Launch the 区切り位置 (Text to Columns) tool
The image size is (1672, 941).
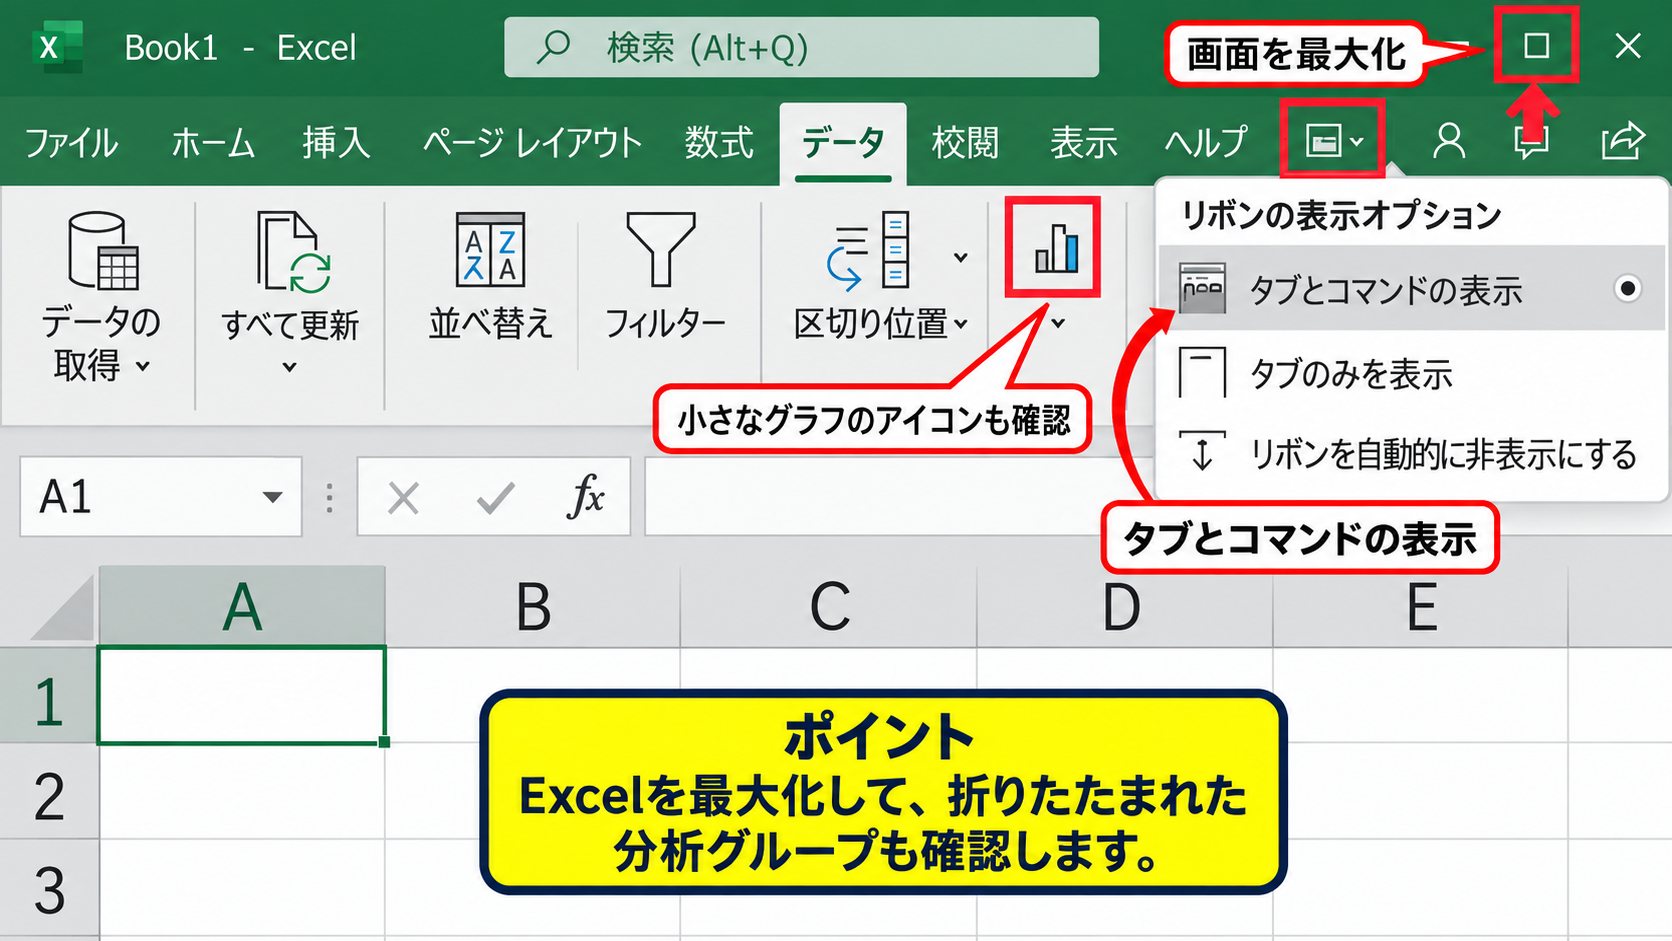(x=870, y=277)
